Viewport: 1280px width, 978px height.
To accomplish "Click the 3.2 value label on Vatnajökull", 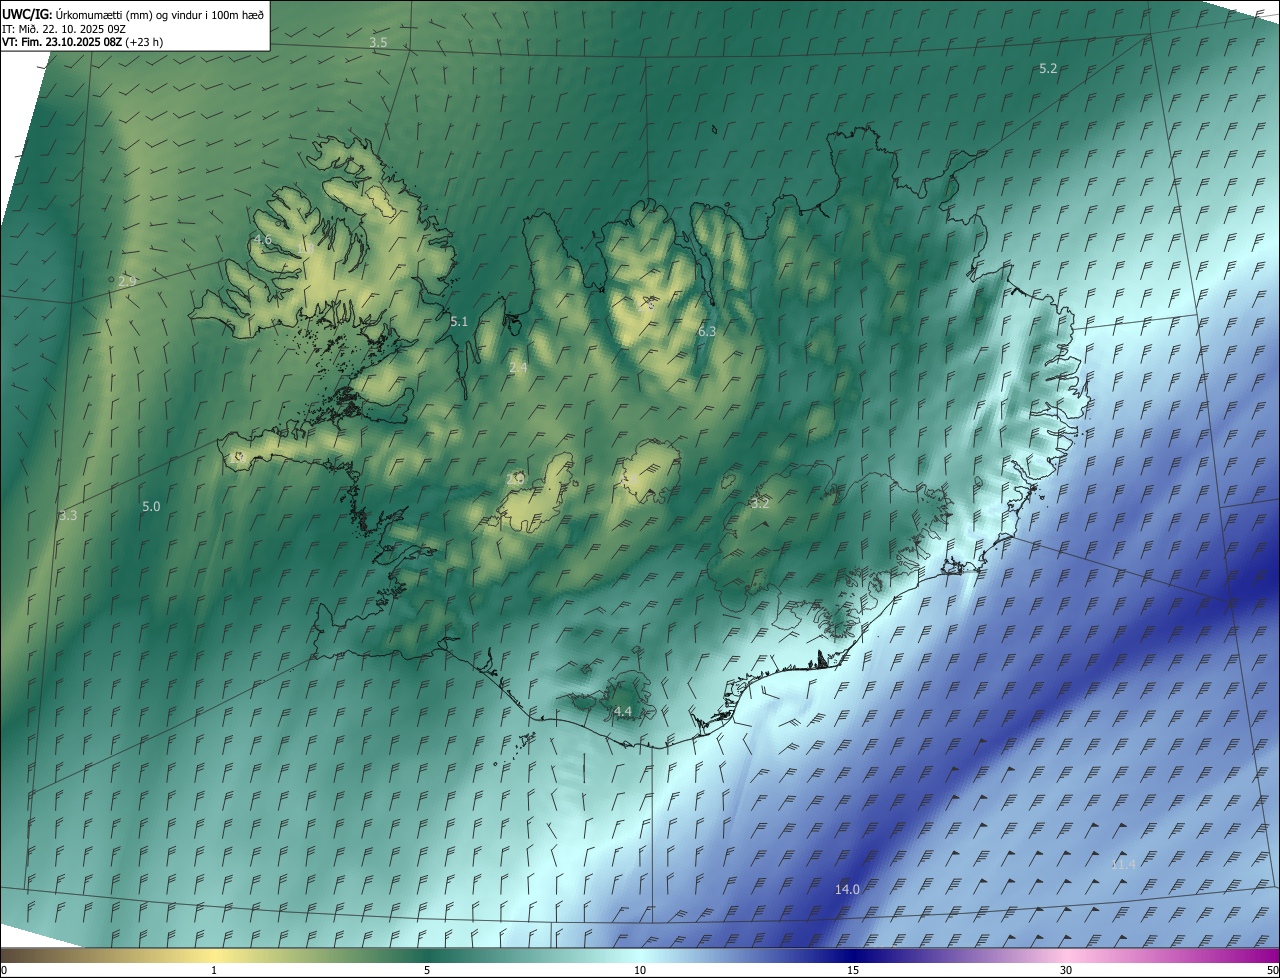I will click(x=760, y=504).
